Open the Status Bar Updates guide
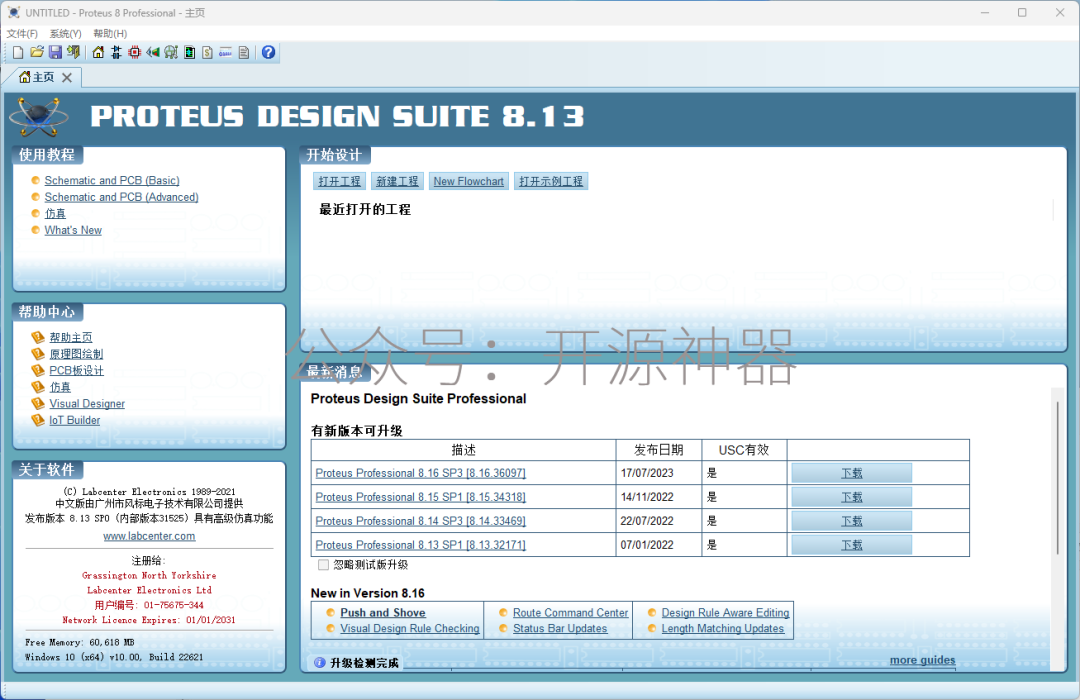 [x=560, y=628]
